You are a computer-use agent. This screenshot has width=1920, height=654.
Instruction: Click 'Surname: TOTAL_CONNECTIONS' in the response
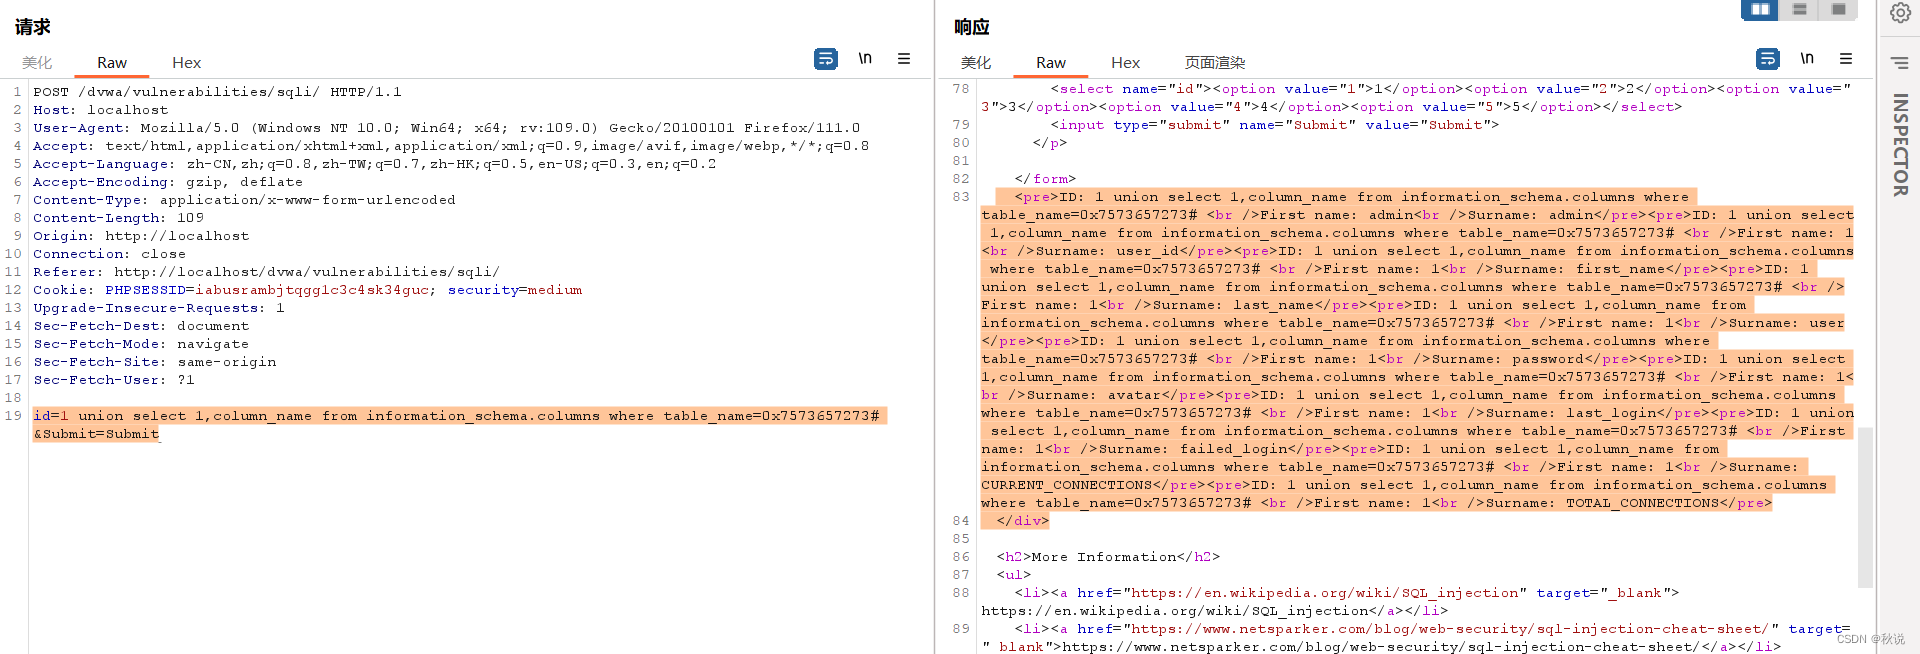(x=1602, y=503)
